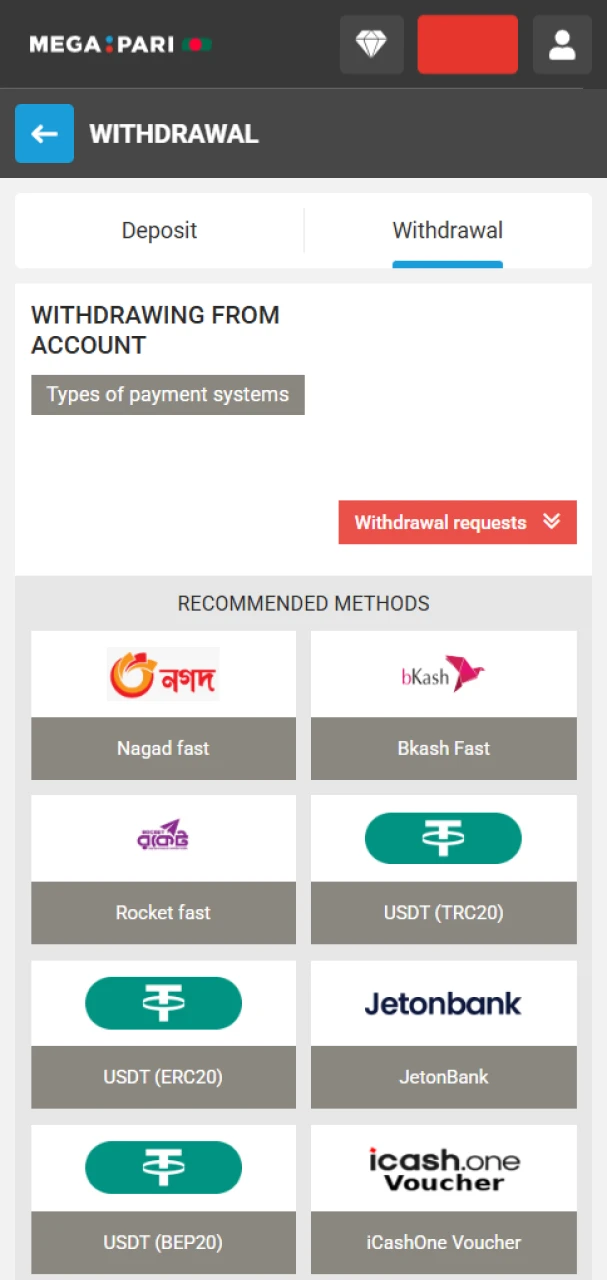Choose Nagad fast as withdrawal method
This screenshot has width=607, height=1280.
point(163,748)
